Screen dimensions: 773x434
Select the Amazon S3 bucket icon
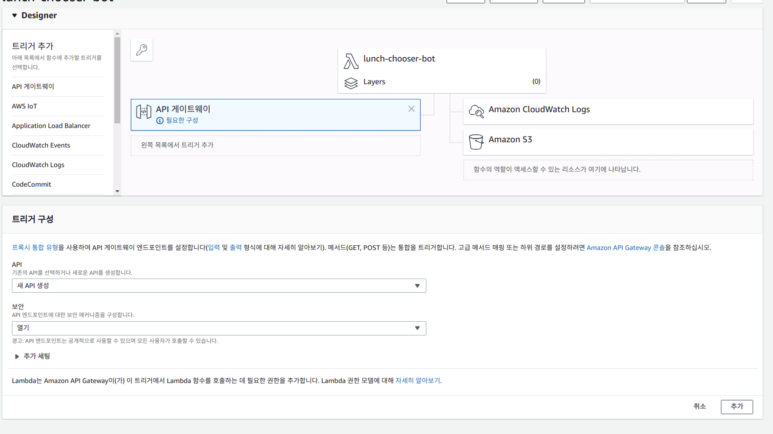(x=476, y=139)
